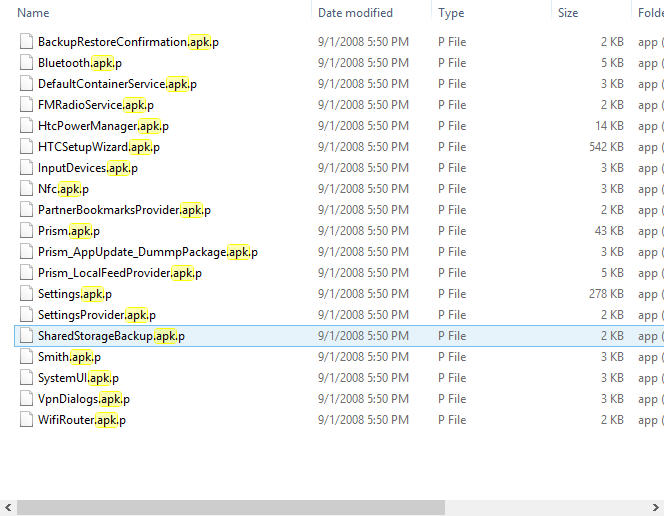The image size is (664, 516).
Task: Click the 278 KB size of Settings.apk.p
Action: [x=606, y=294]
